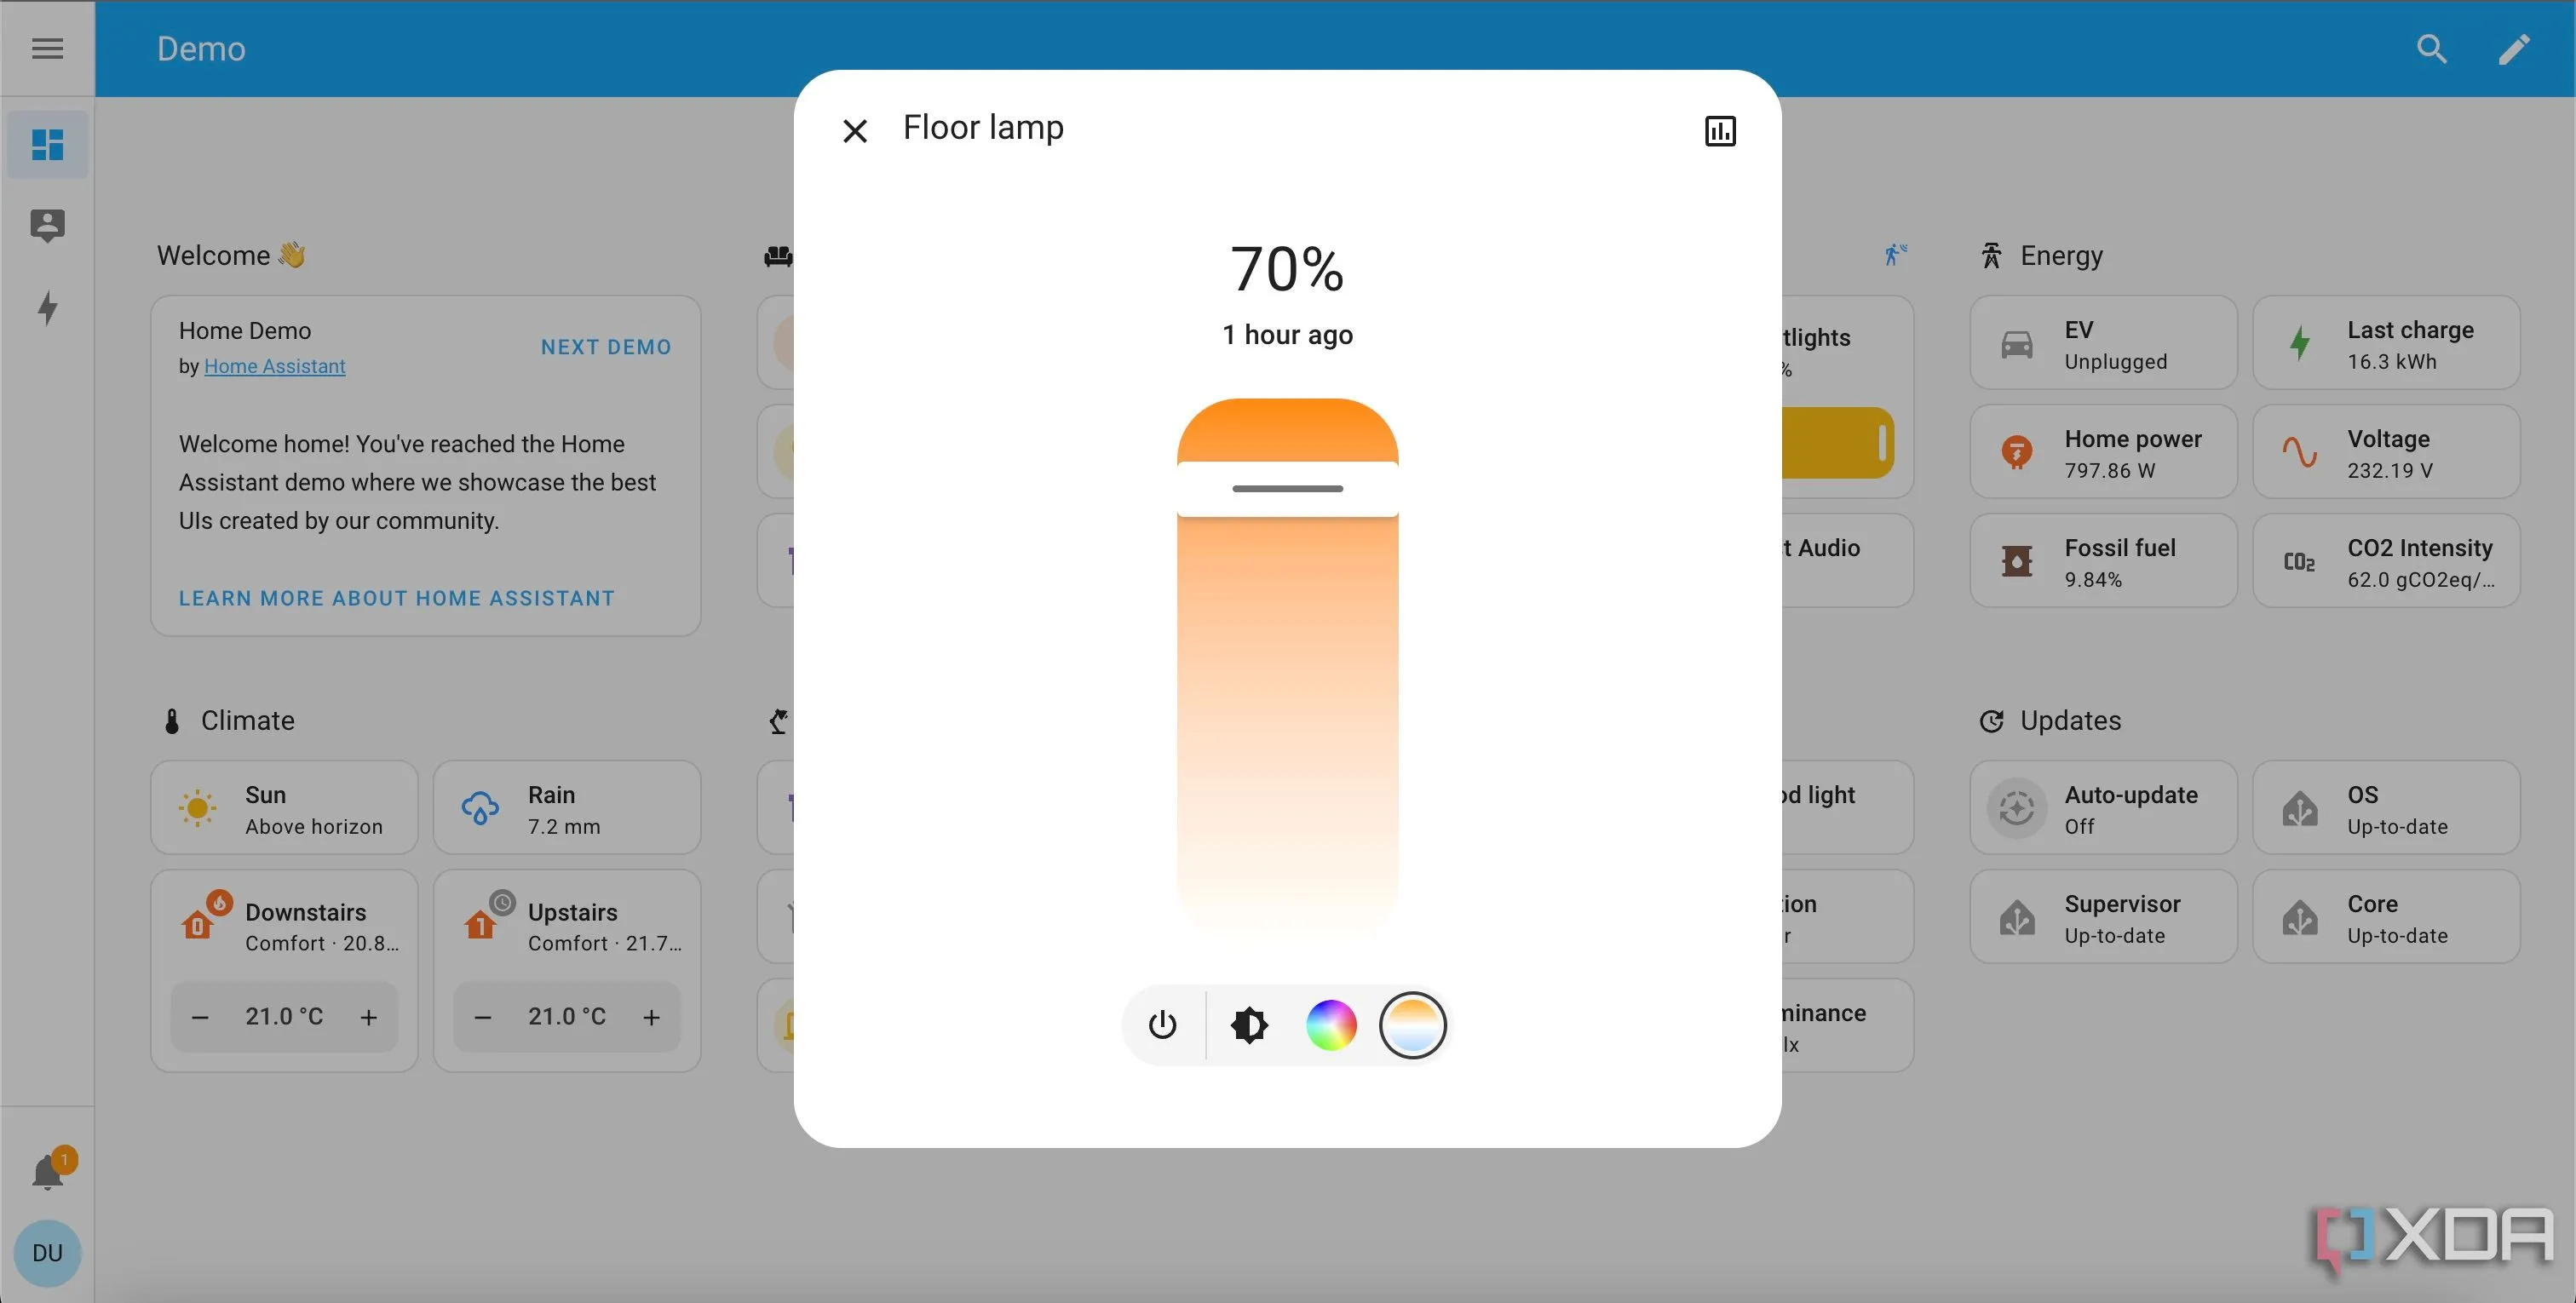Open the dashboard overview sidebar icon

click(x=47, y=145)
